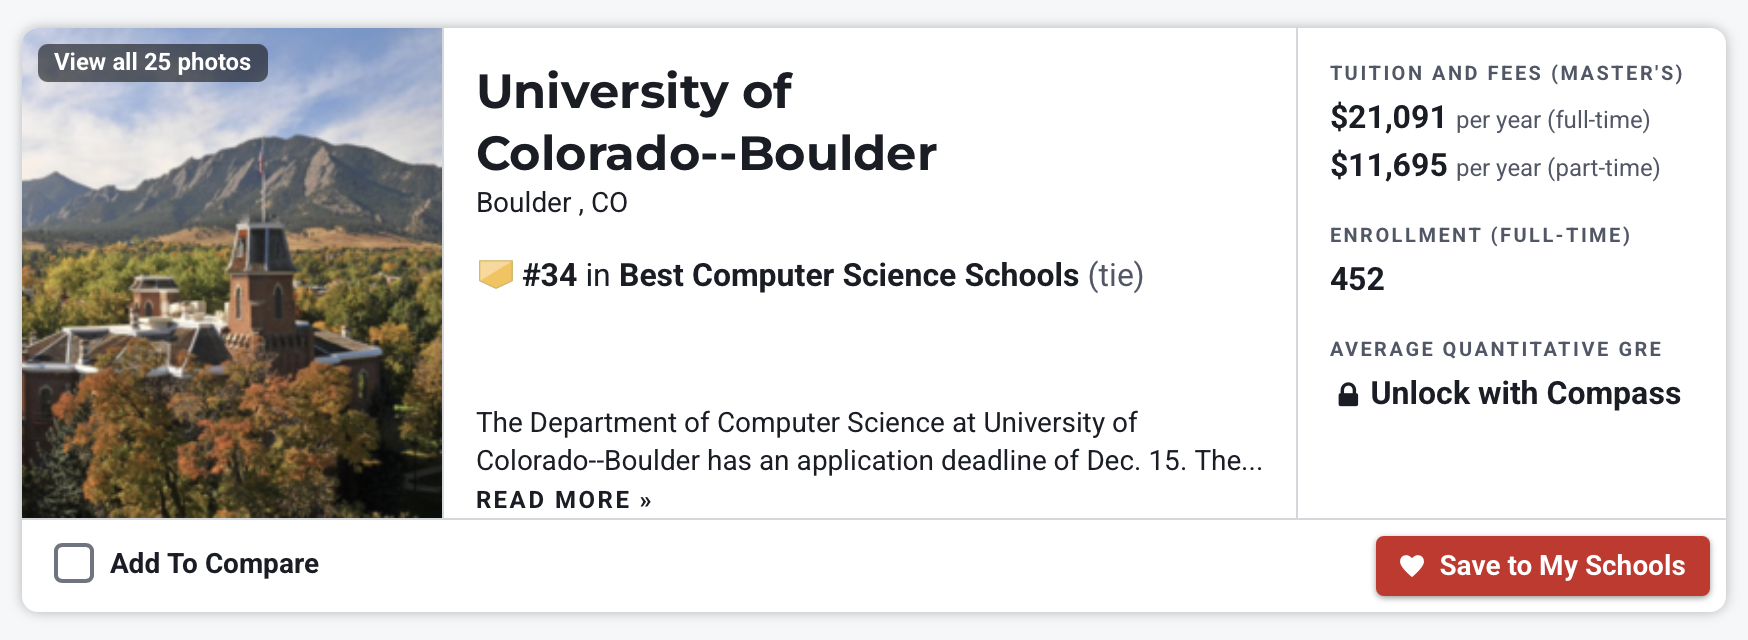The height and width of the screenshot is (640, 1748).
Task: Click the Boulder, CO location text
Action: pyautogui.click(x=552, y=203)
